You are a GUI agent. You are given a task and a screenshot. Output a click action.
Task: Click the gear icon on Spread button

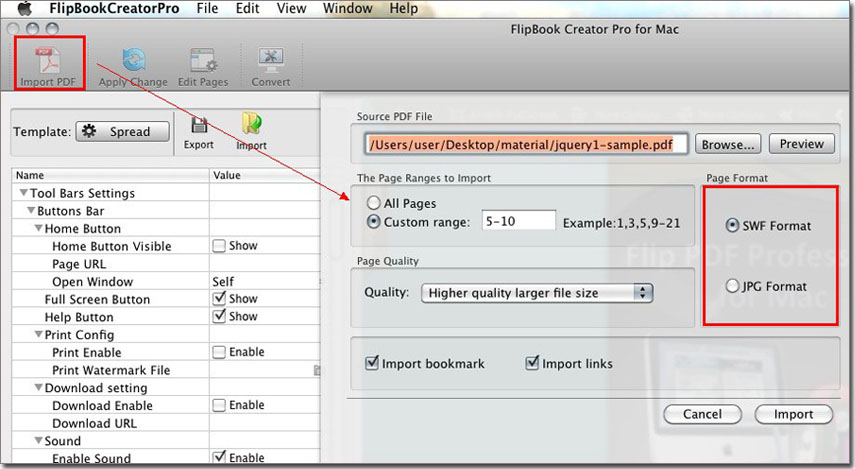click(89, 131)
